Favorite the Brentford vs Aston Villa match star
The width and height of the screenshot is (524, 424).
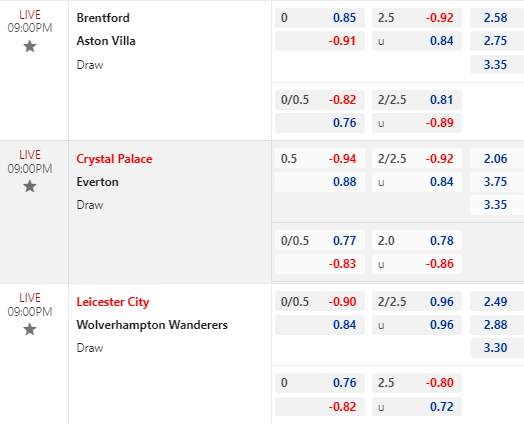pos(30,46)
